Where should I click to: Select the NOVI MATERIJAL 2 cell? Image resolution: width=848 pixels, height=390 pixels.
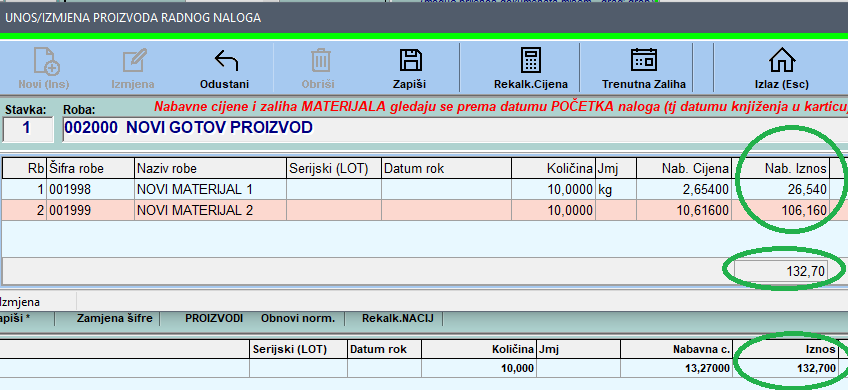(x=210, y=210)
